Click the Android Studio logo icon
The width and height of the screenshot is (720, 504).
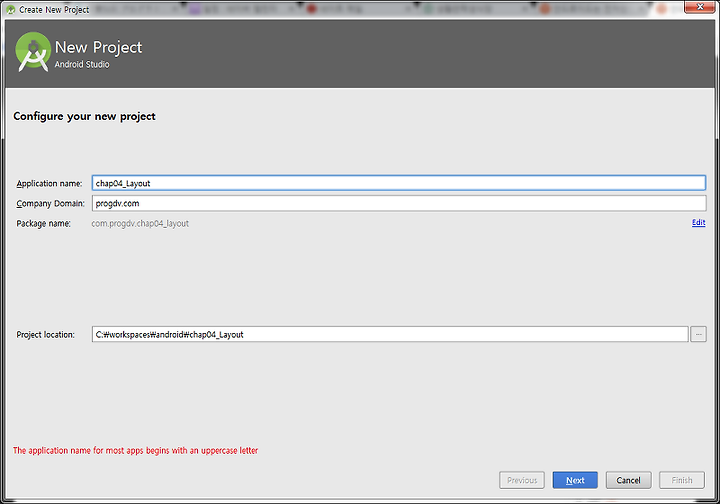[x=33, y=52]
